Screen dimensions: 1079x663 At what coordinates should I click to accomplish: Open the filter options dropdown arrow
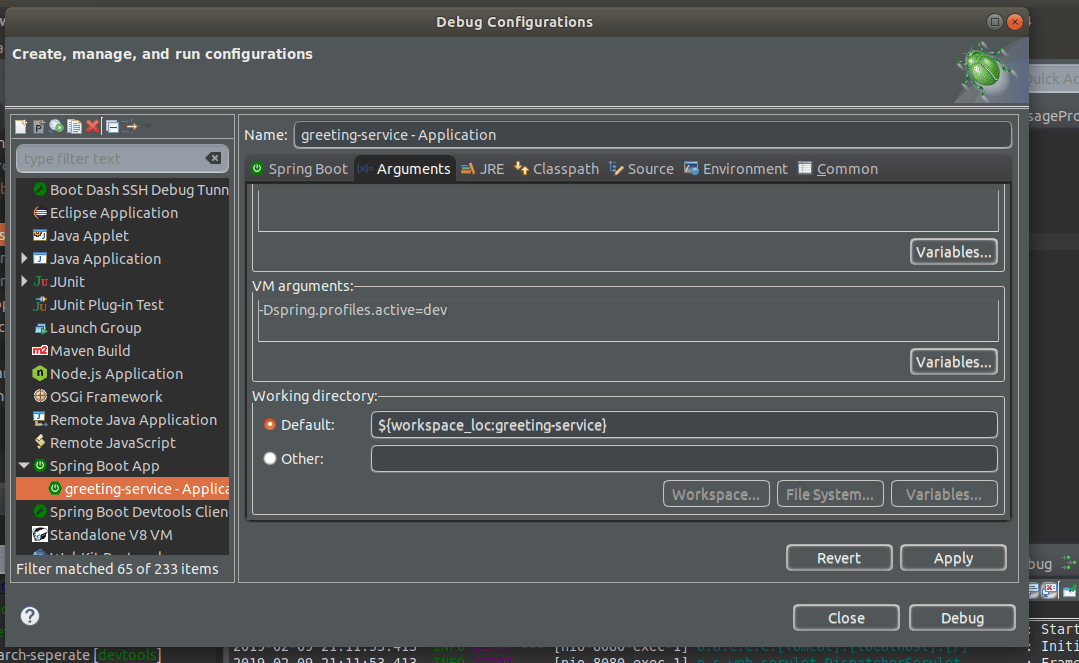147,126
